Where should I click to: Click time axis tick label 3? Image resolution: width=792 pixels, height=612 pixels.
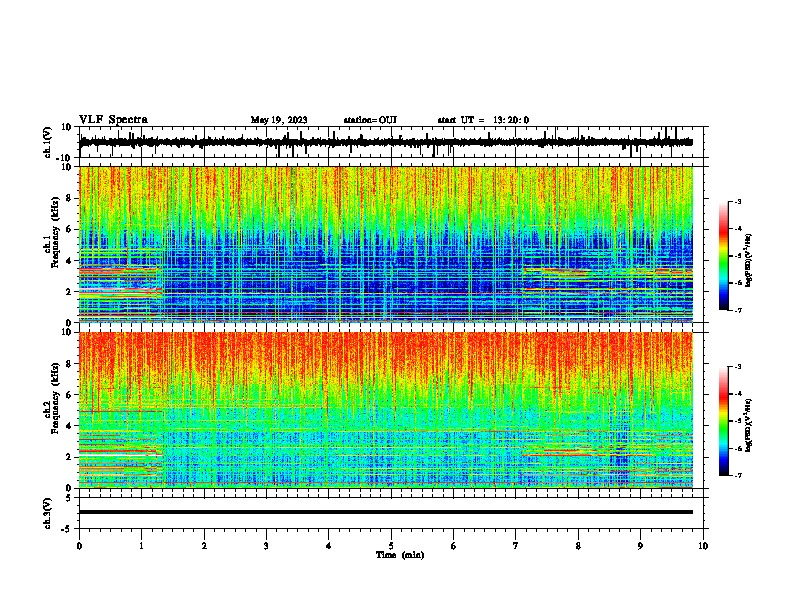click(x=266, y=546)
